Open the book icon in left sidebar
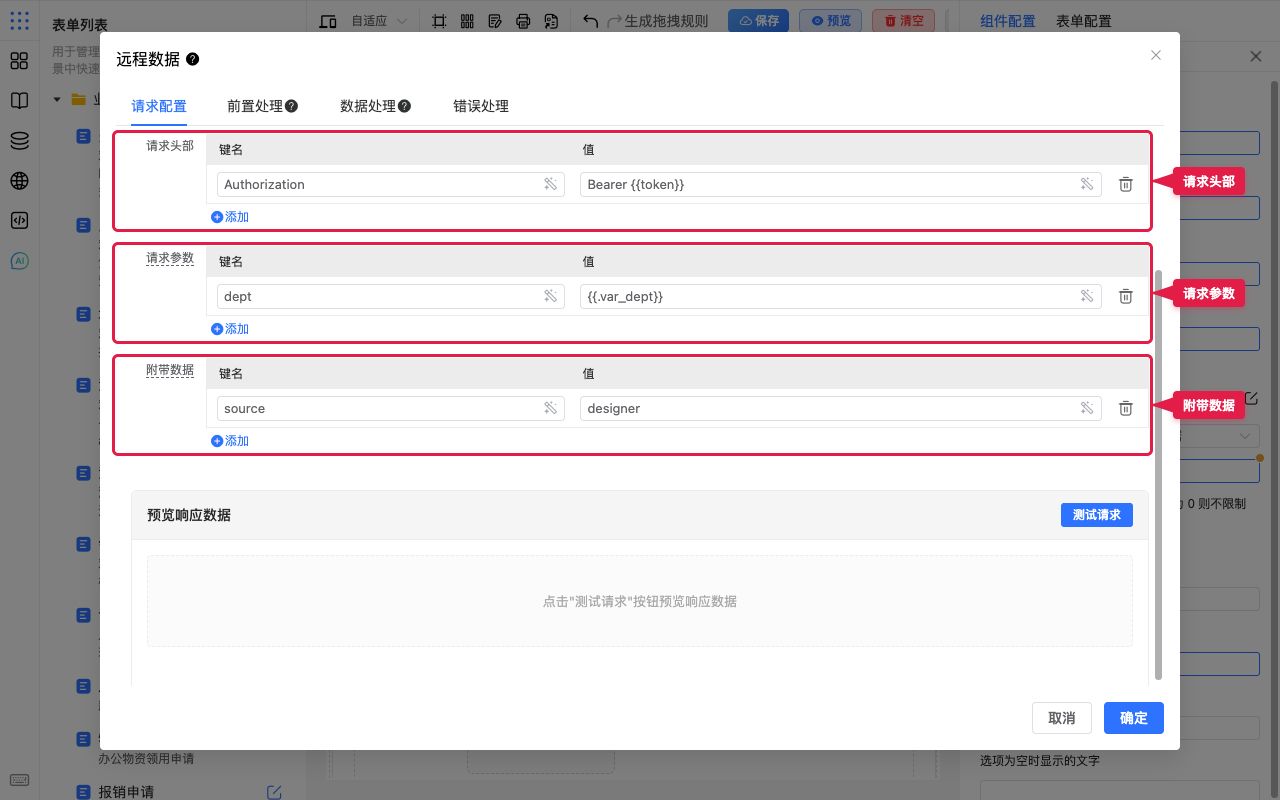Screen dimensions: 1280x800 (19, 101)
